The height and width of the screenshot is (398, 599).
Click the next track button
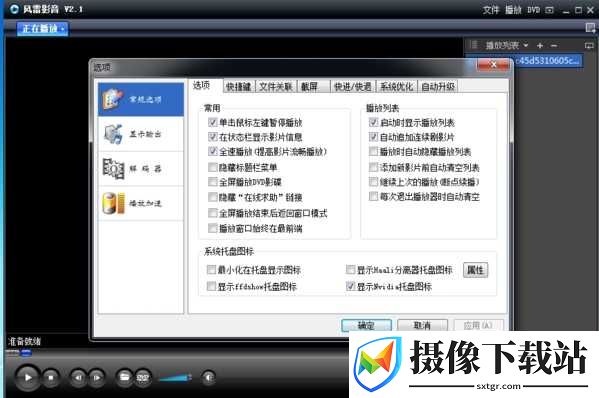point(97,377)
